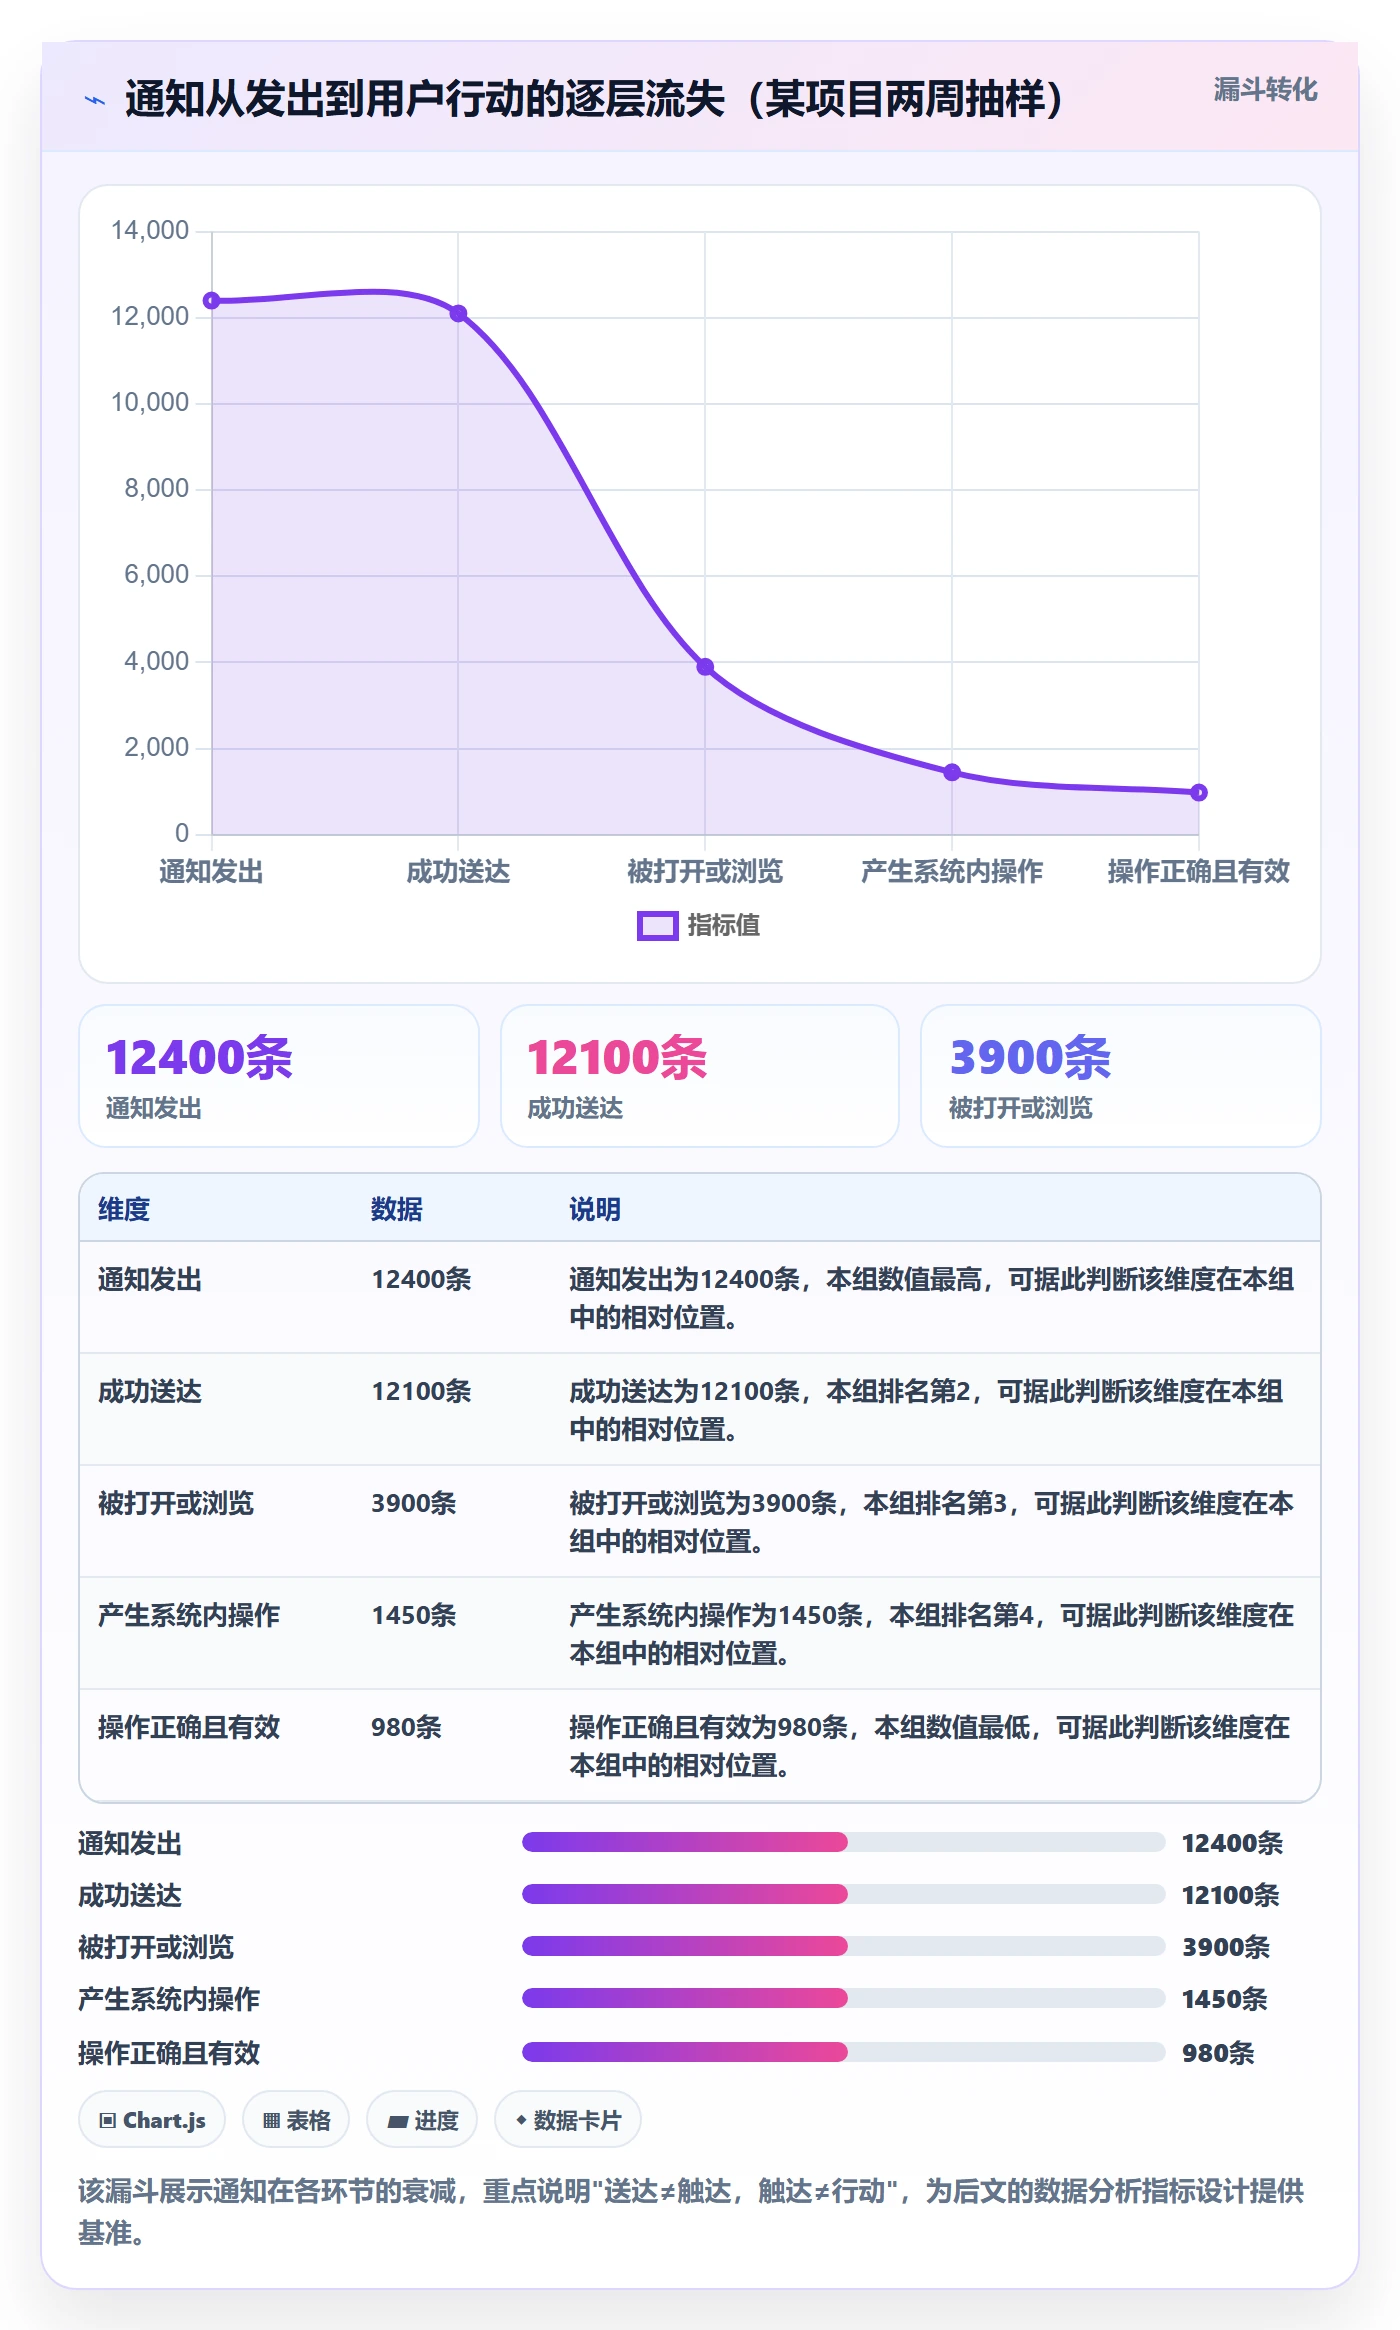This screenshot has width=1400, height=2330.
Task: Click the 成功送达 data point on chart
Action: [458, 314]
